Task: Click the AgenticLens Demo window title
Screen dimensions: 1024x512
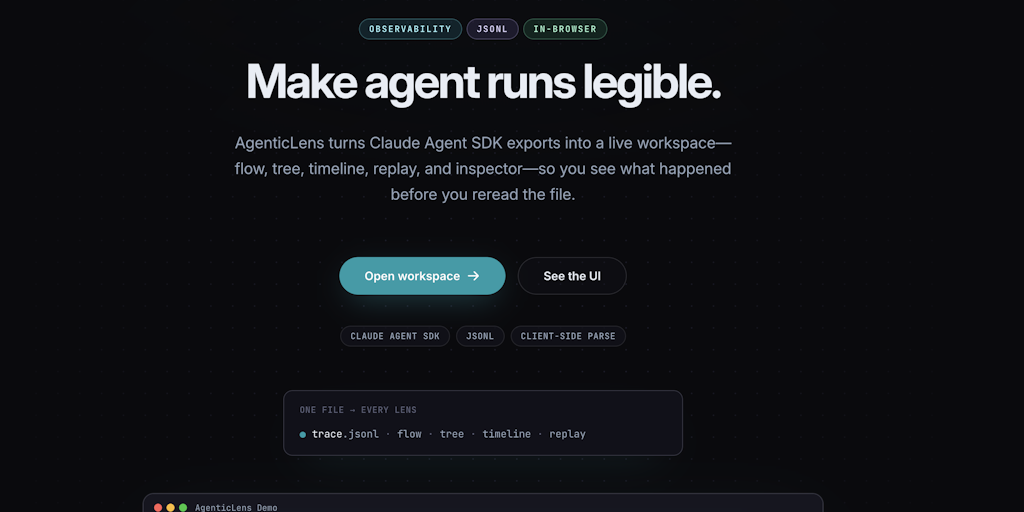Action: coord(236,507)
